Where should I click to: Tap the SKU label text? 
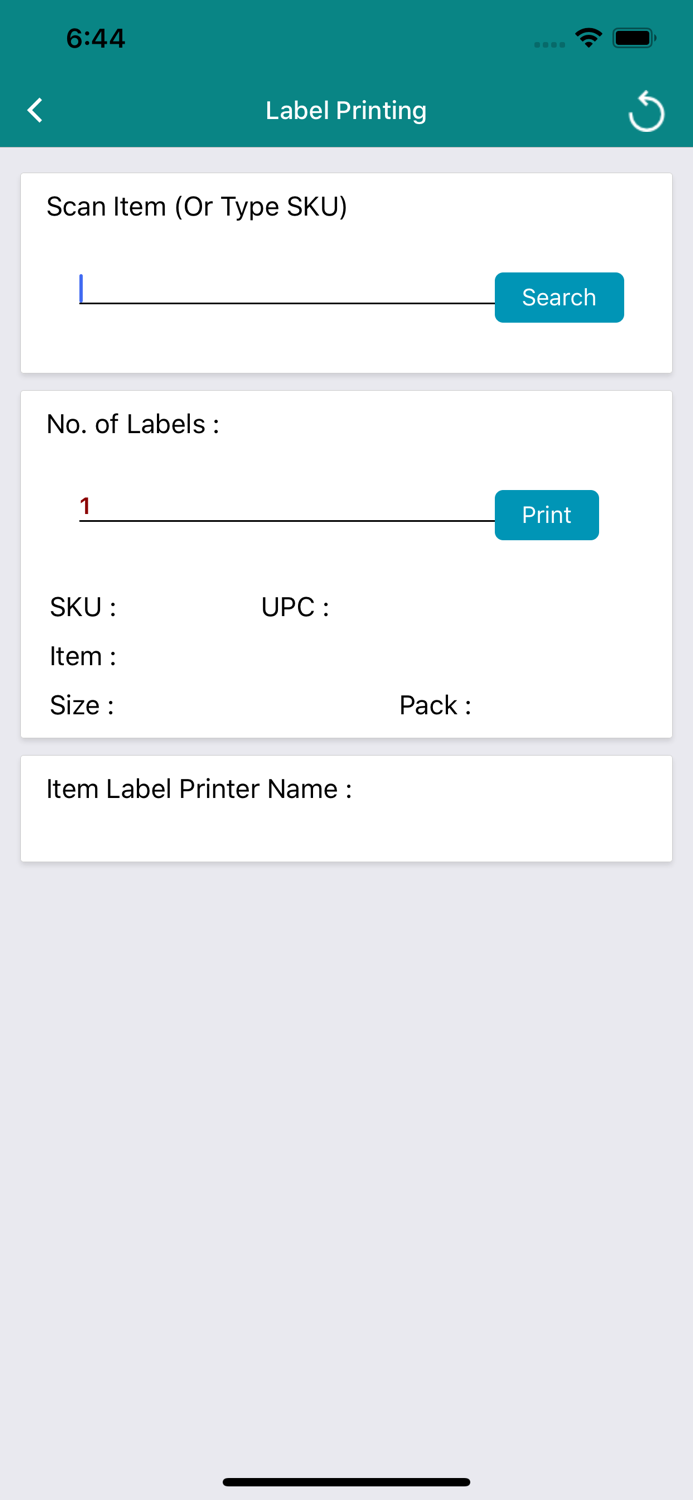tap(83, 607)
